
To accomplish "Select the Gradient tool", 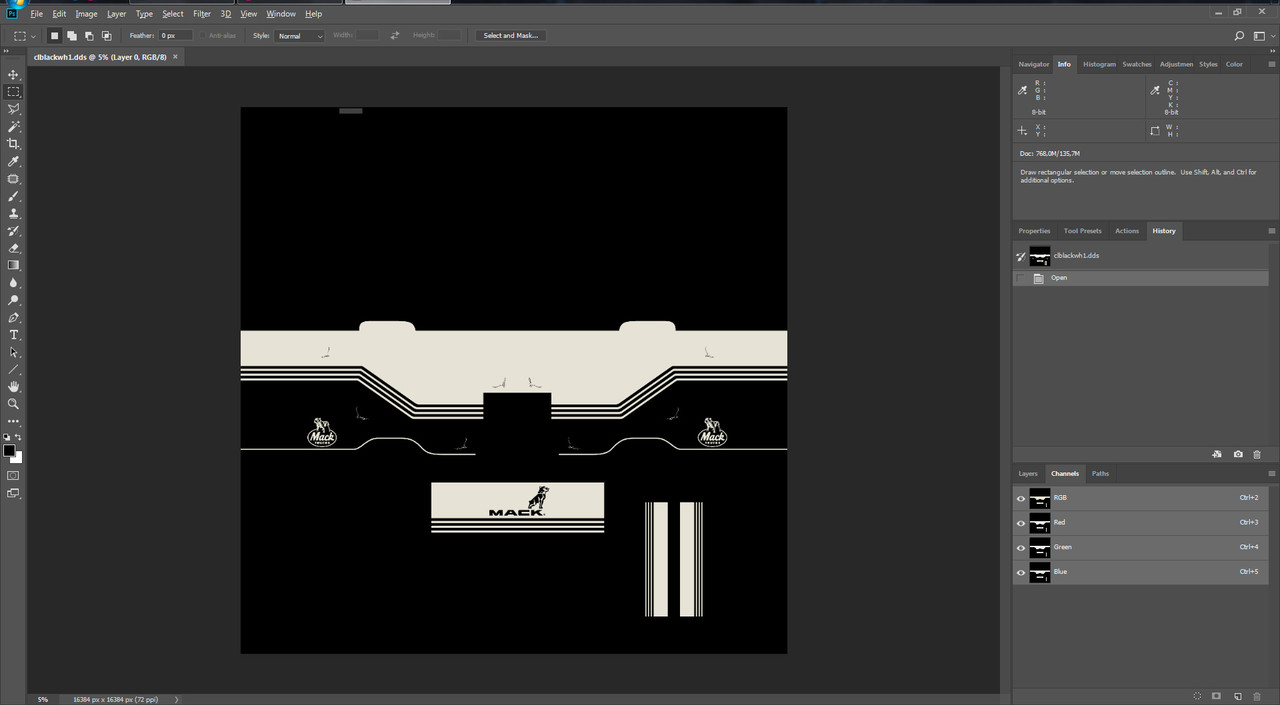I will pos(14,265).
